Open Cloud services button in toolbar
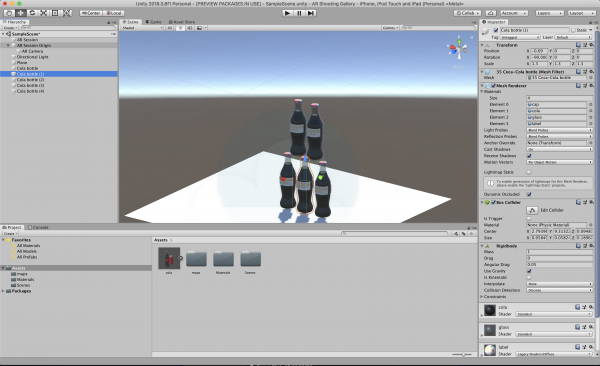 pyautogui.click(x=491, y=13)
